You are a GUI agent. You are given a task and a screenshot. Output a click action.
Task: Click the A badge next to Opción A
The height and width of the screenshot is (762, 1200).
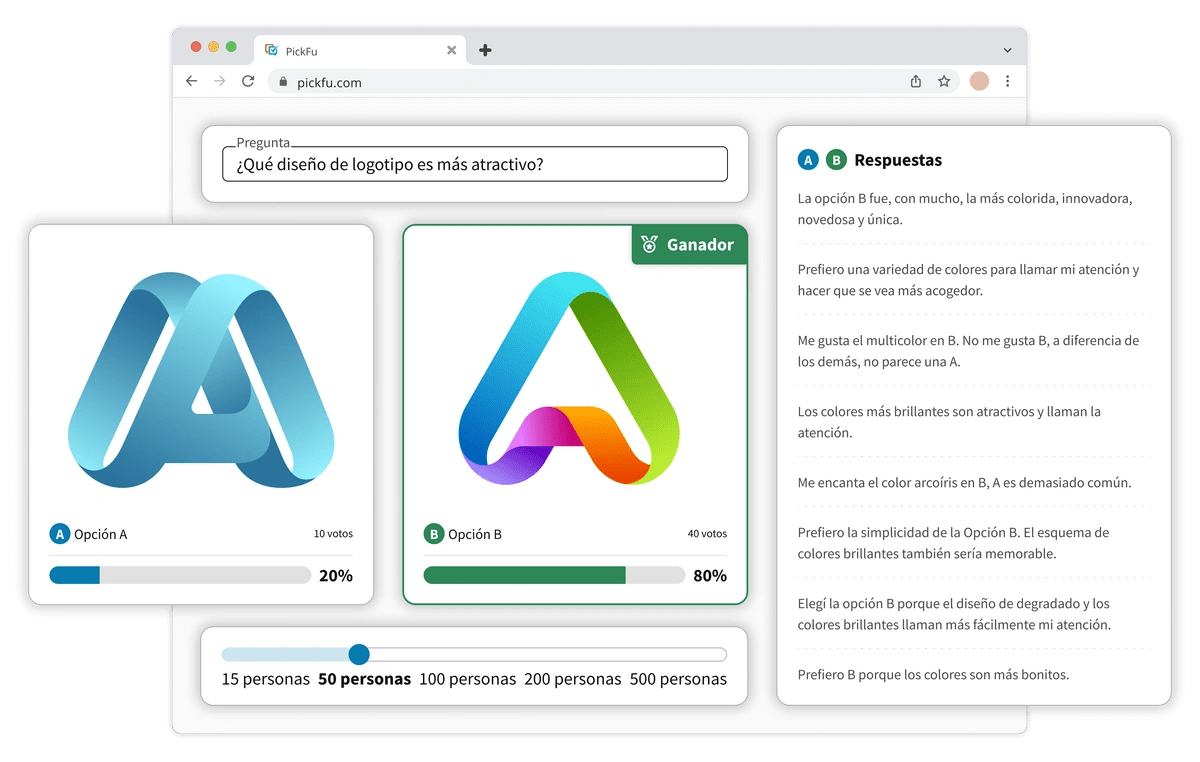point(60,533)
